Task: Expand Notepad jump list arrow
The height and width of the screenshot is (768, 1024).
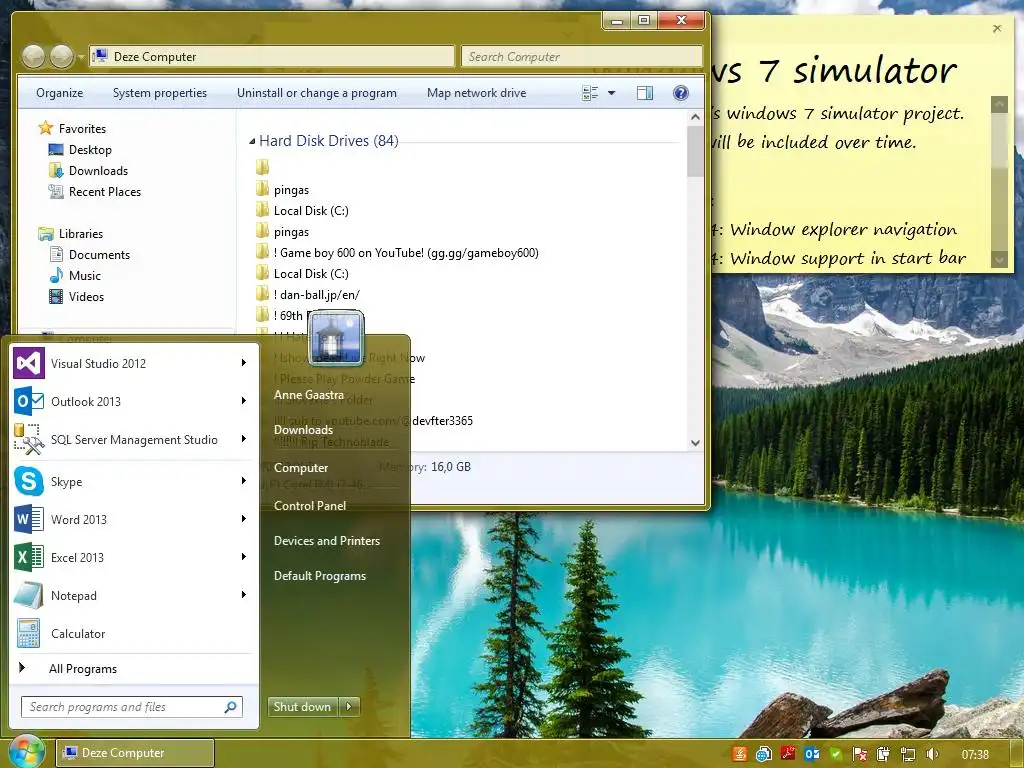Action: [x=244, y=594]
